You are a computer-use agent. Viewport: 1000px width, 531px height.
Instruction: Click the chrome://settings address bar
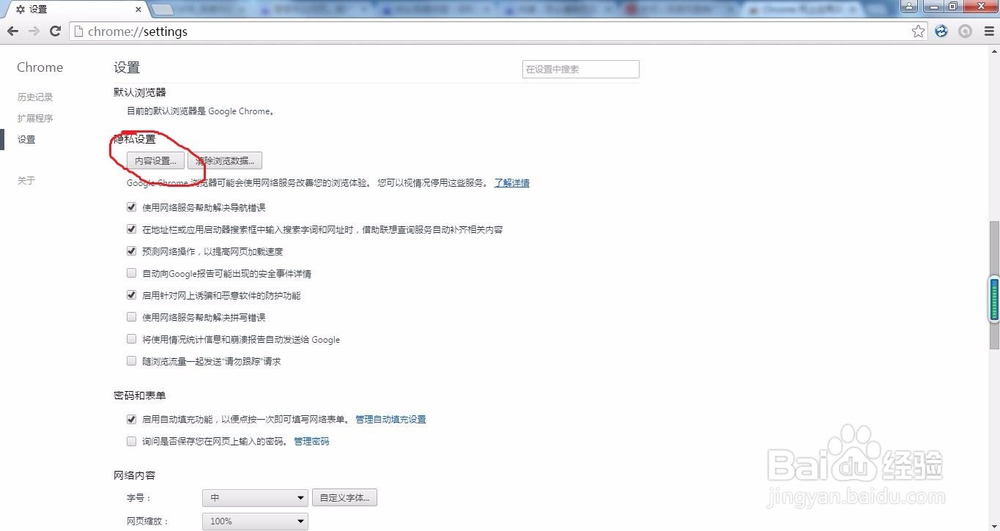coord(497,31)
